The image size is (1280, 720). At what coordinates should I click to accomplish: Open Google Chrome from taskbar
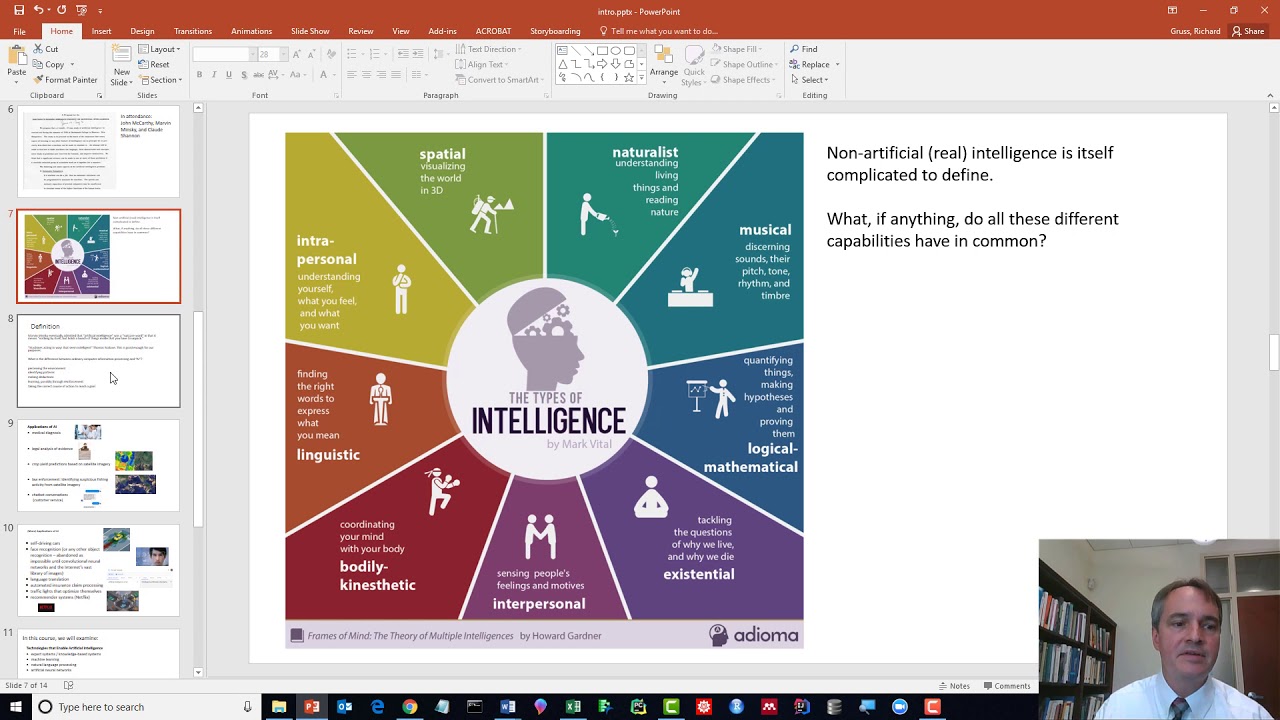point(410,707)
